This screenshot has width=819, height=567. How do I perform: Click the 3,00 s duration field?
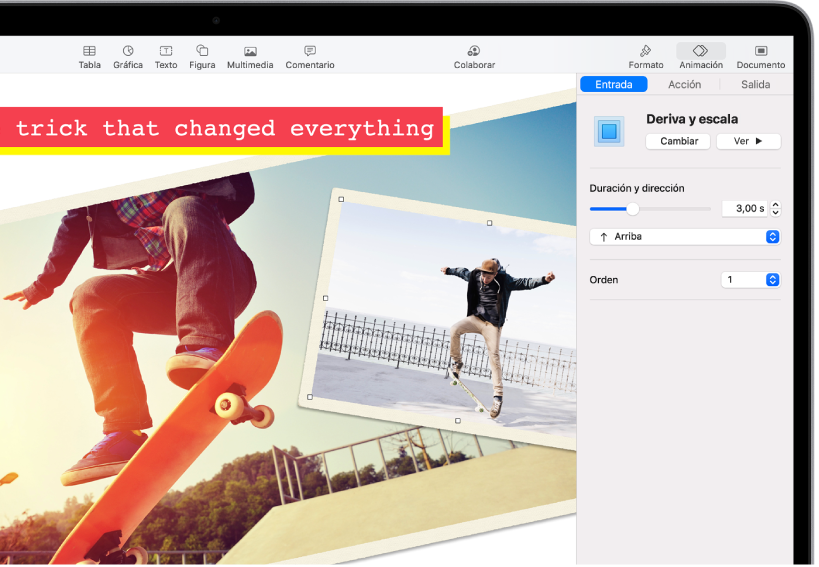coord(744,209)
